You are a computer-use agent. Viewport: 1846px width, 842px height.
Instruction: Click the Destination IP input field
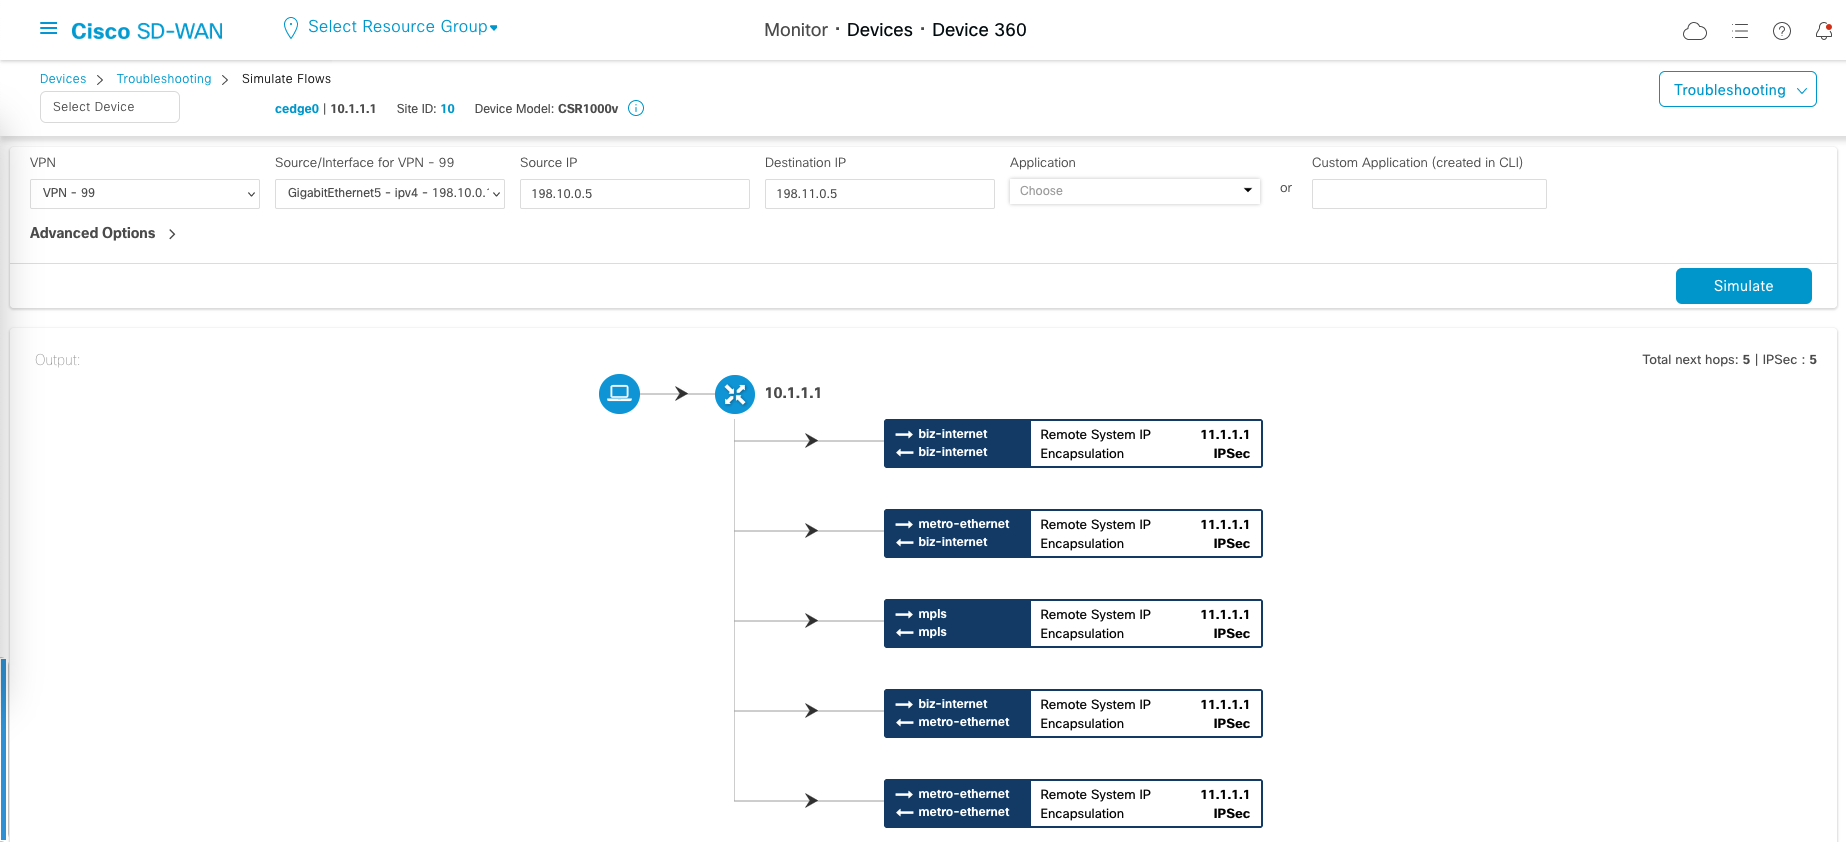[879, 194]
